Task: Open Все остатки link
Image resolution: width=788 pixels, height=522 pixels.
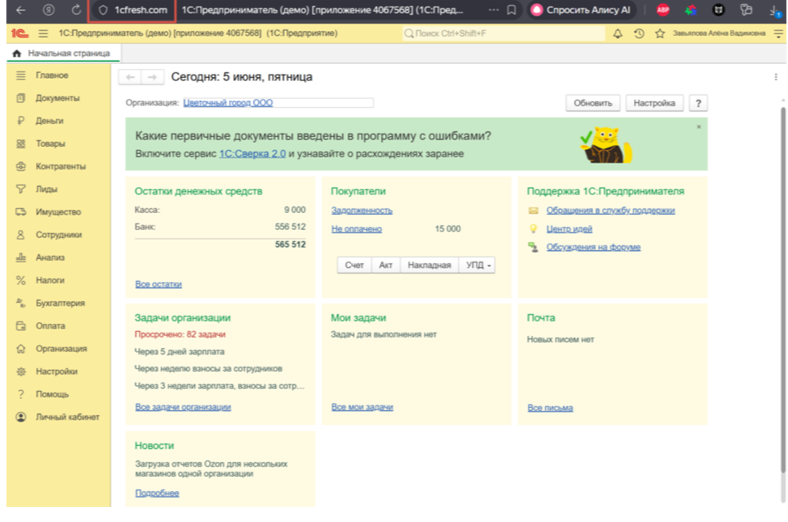Action: click(x=158, y=284)
